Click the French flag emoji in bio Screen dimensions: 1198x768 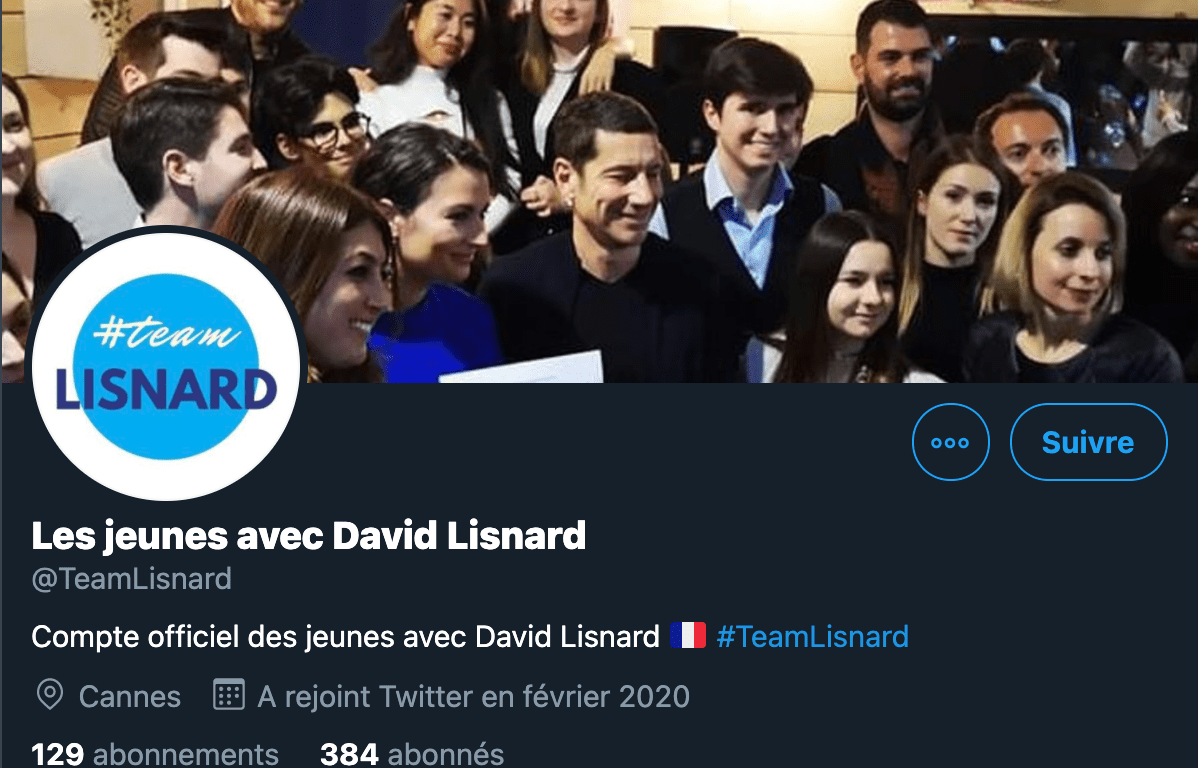point(688,636)
